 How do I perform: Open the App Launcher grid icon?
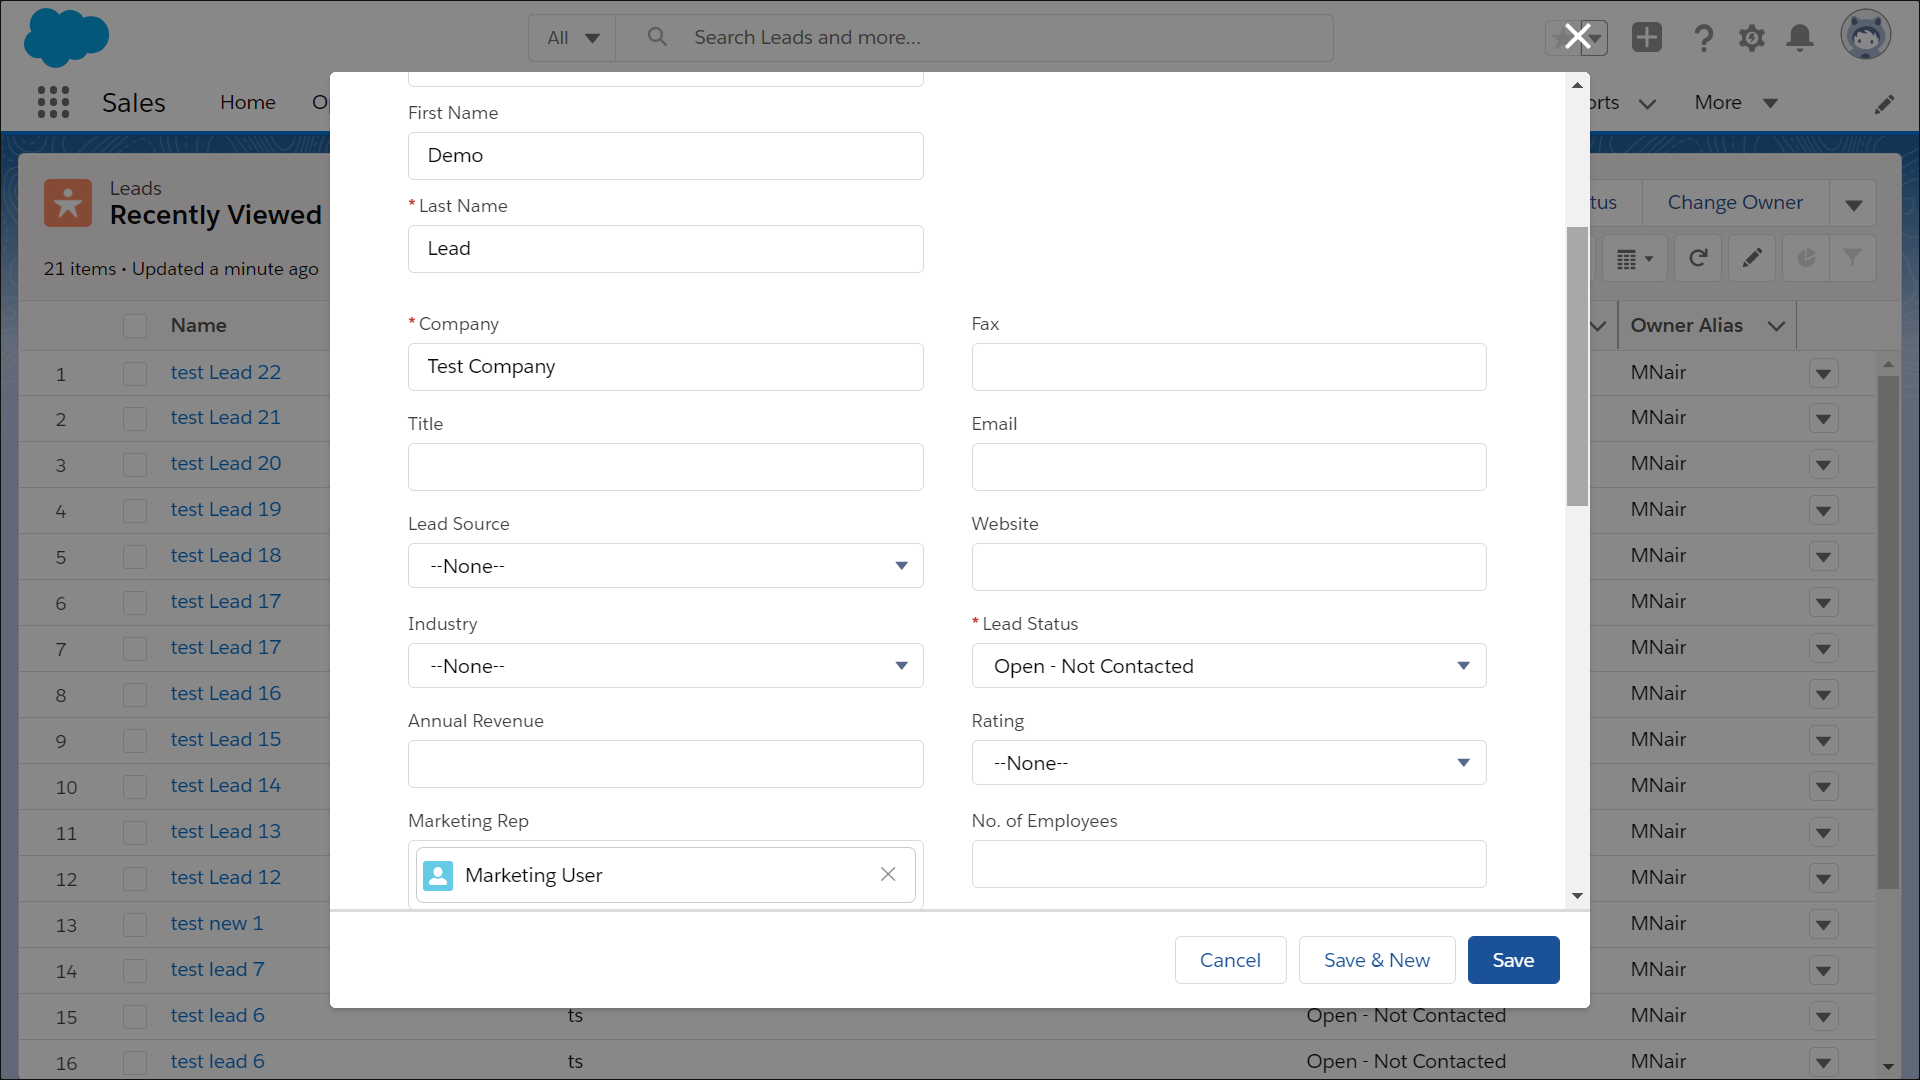[x=53, y=102]
